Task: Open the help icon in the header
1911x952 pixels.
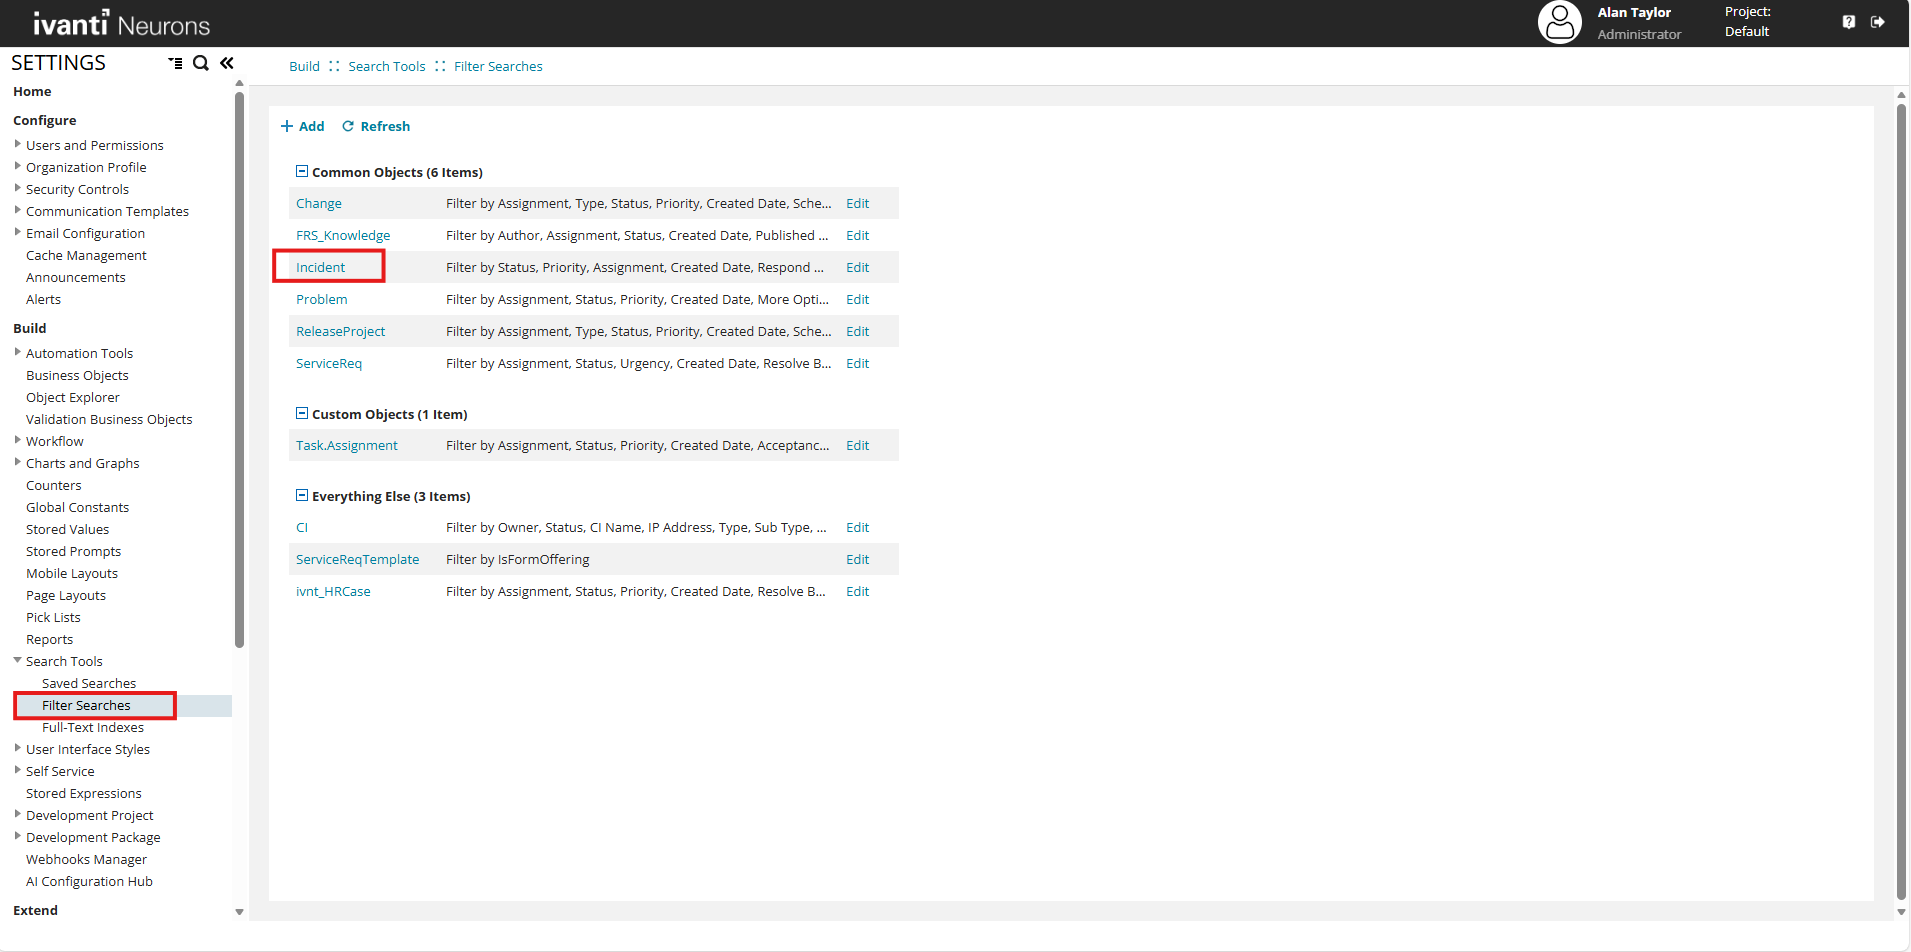Action: point(1848,22)
